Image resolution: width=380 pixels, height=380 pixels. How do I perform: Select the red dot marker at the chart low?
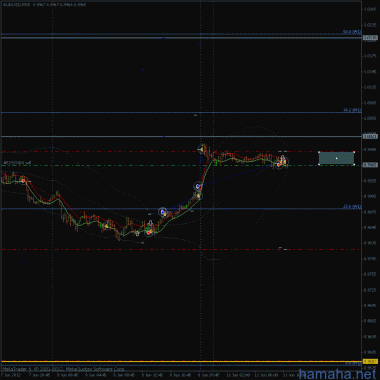tap(148, 233)
